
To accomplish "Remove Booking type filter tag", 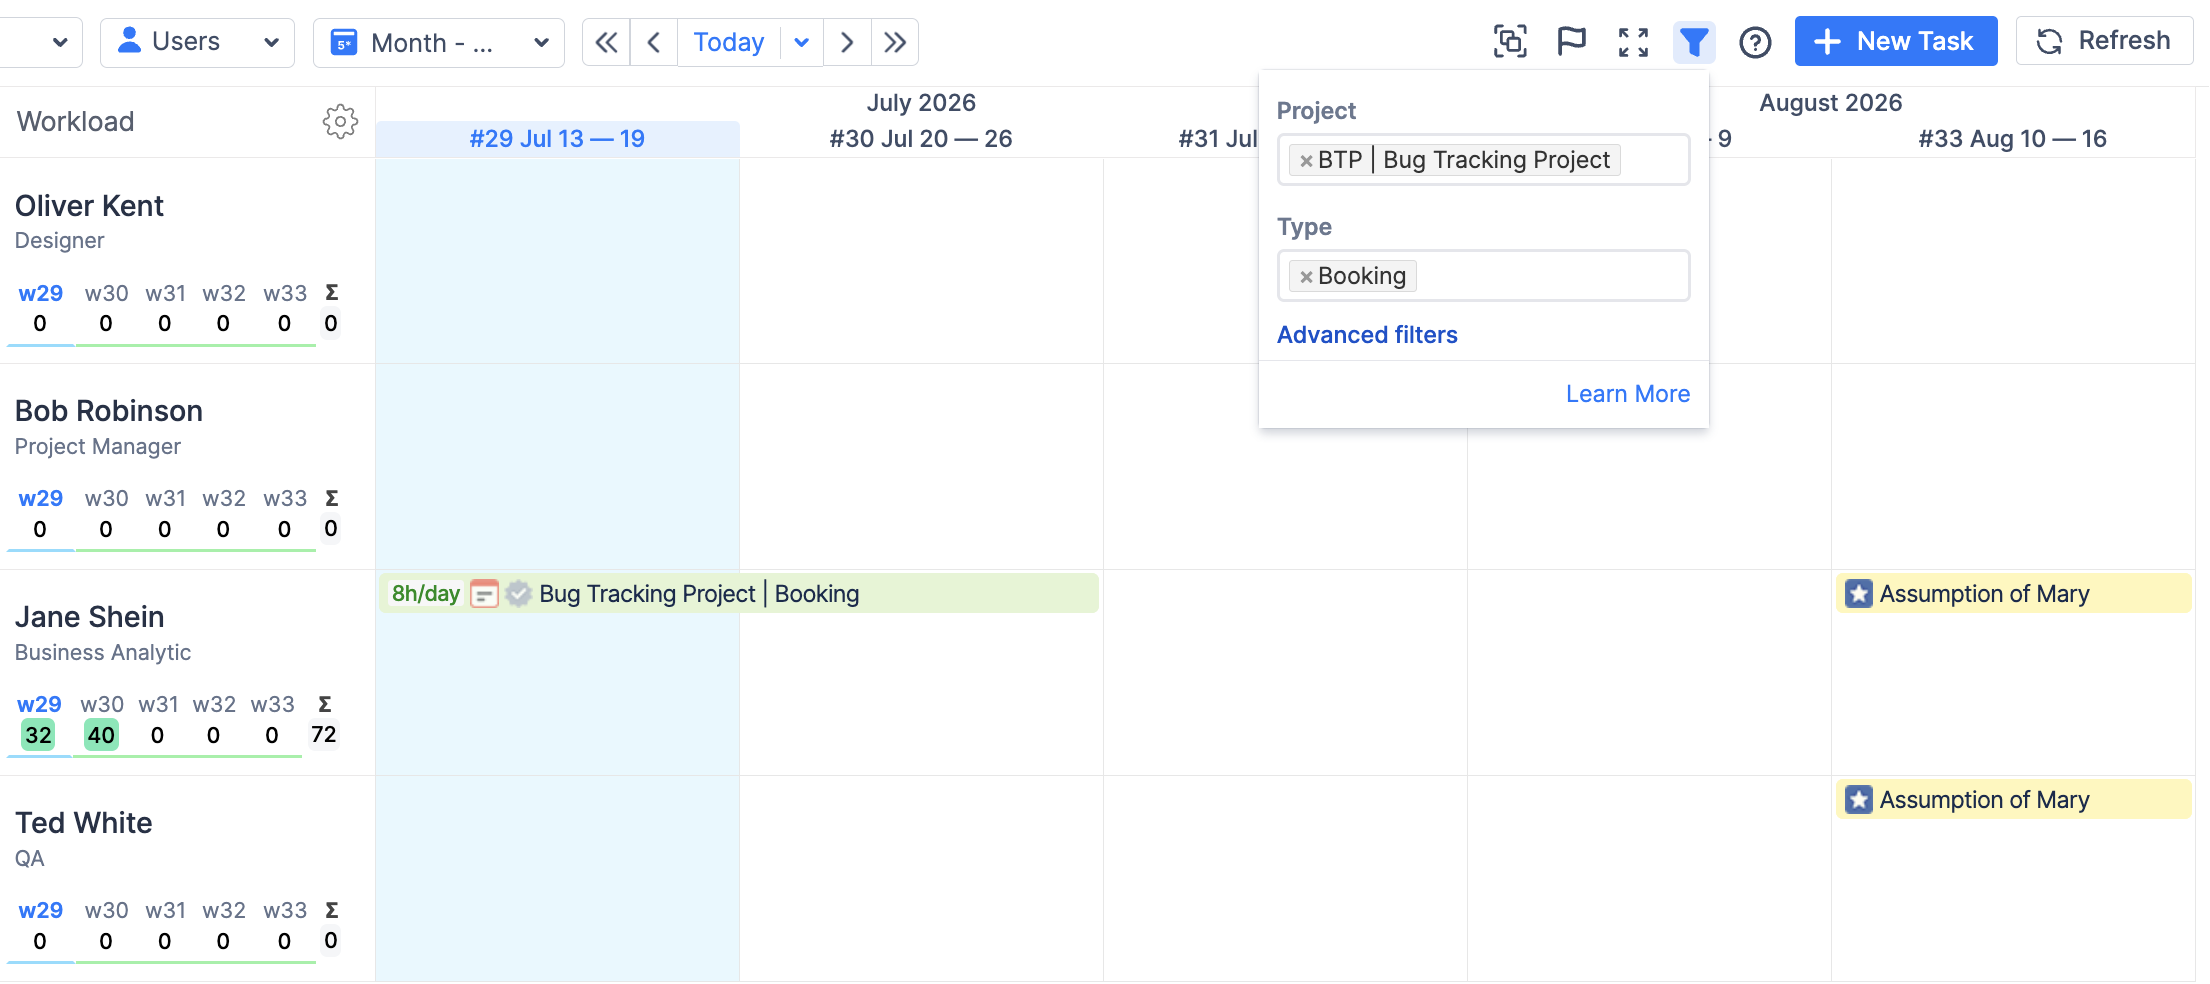I will [1305, 276].
